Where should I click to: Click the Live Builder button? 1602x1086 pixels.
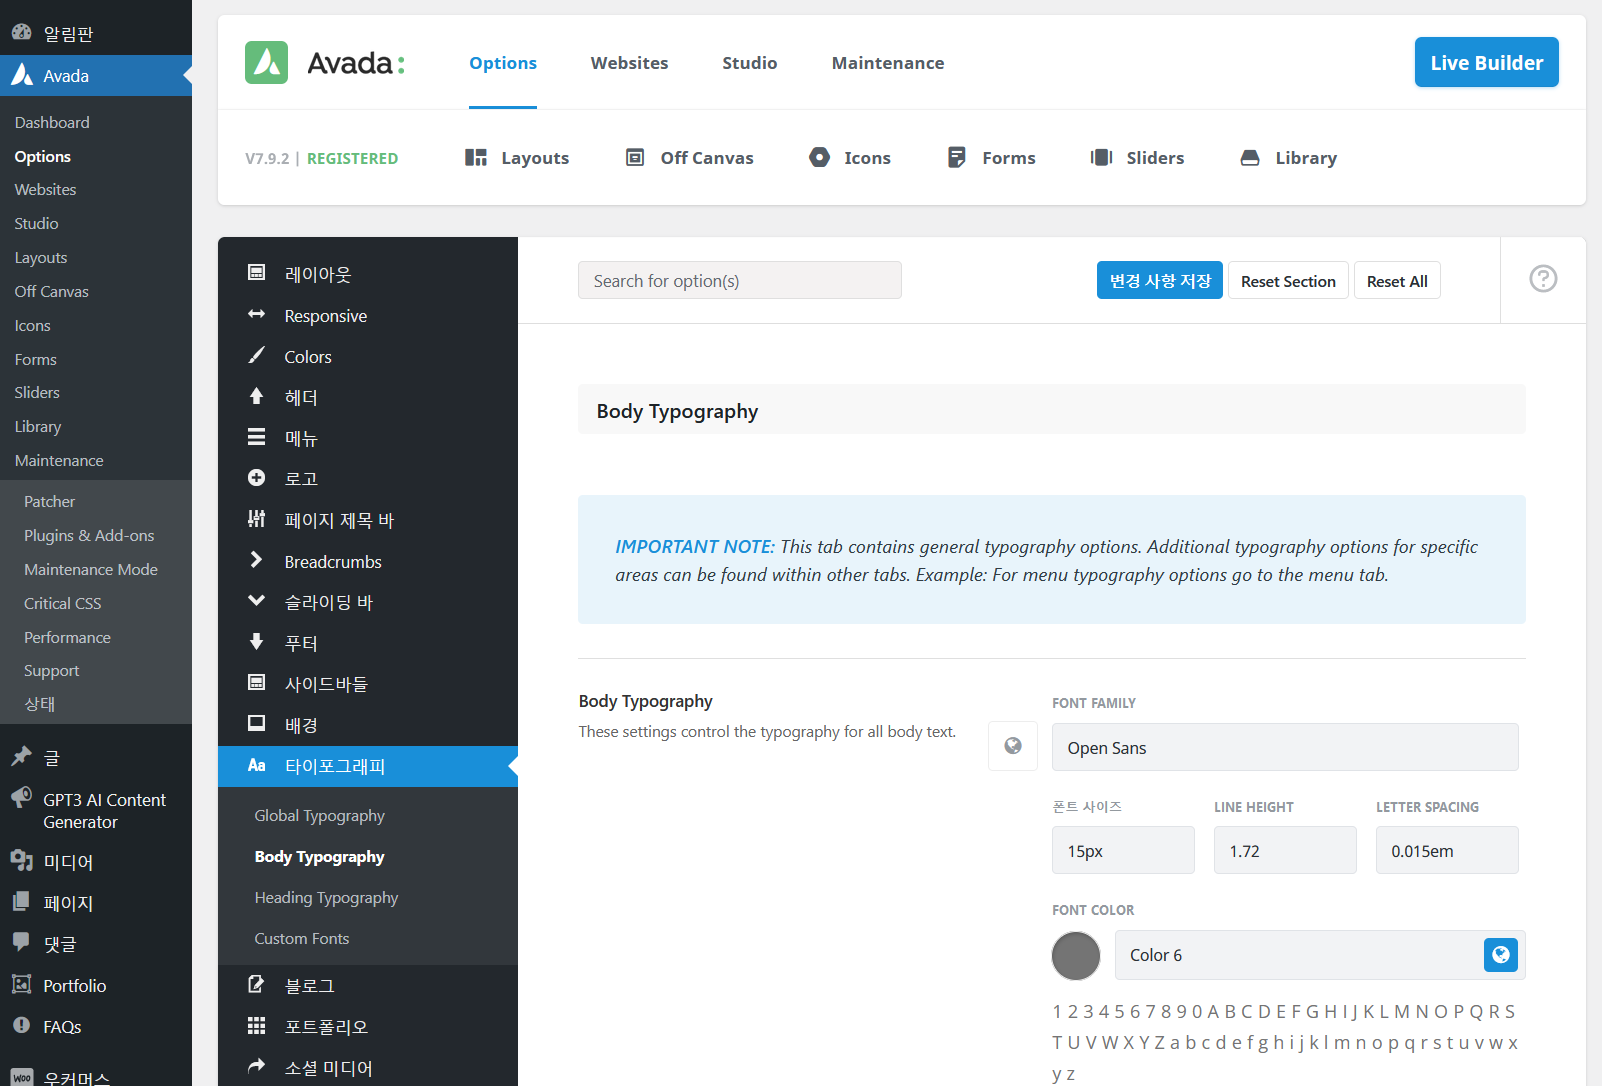click(1487, 62)
